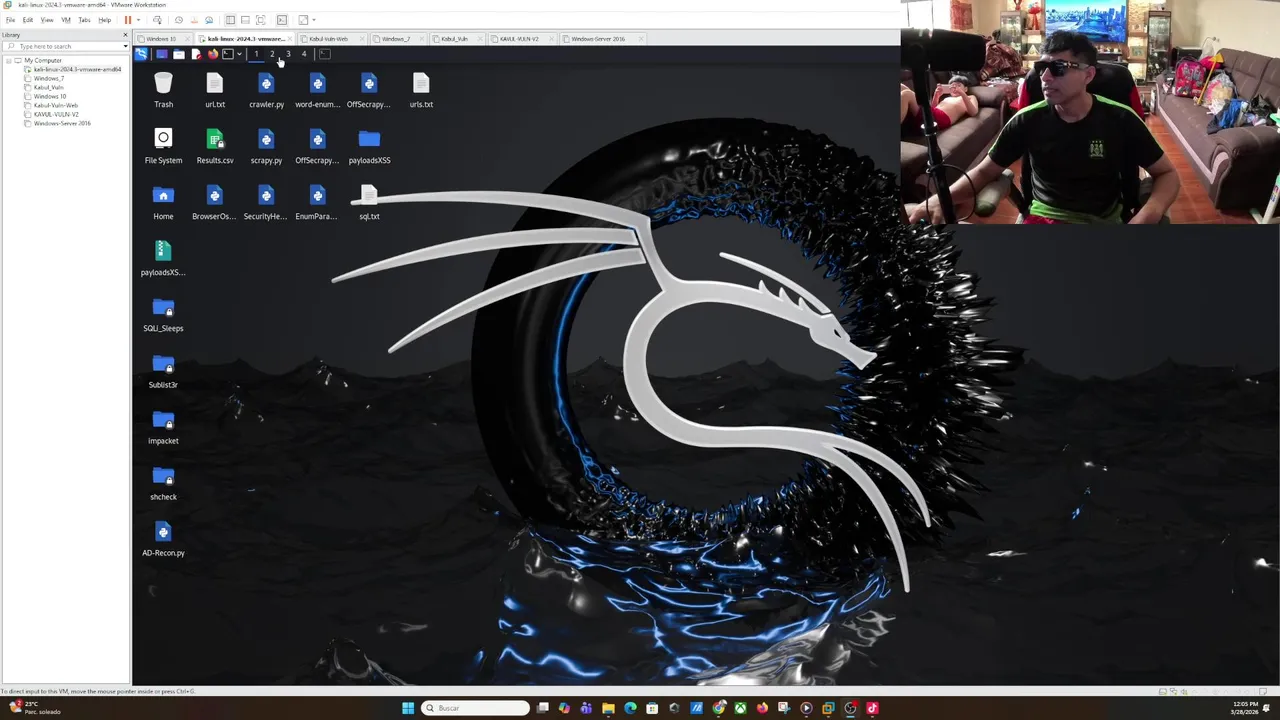Open the View menu
Screen dimensions: 1280x720
coord(47,20)
